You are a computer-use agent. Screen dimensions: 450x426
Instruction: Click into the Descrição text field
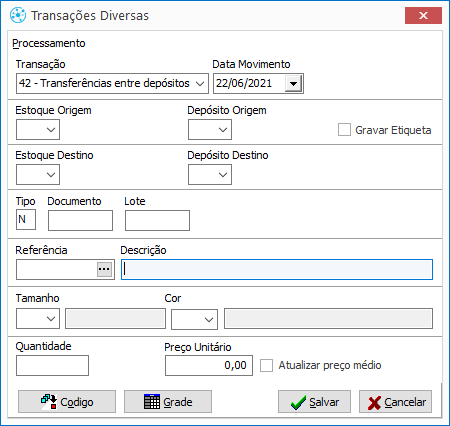click(x=277, y=269)
